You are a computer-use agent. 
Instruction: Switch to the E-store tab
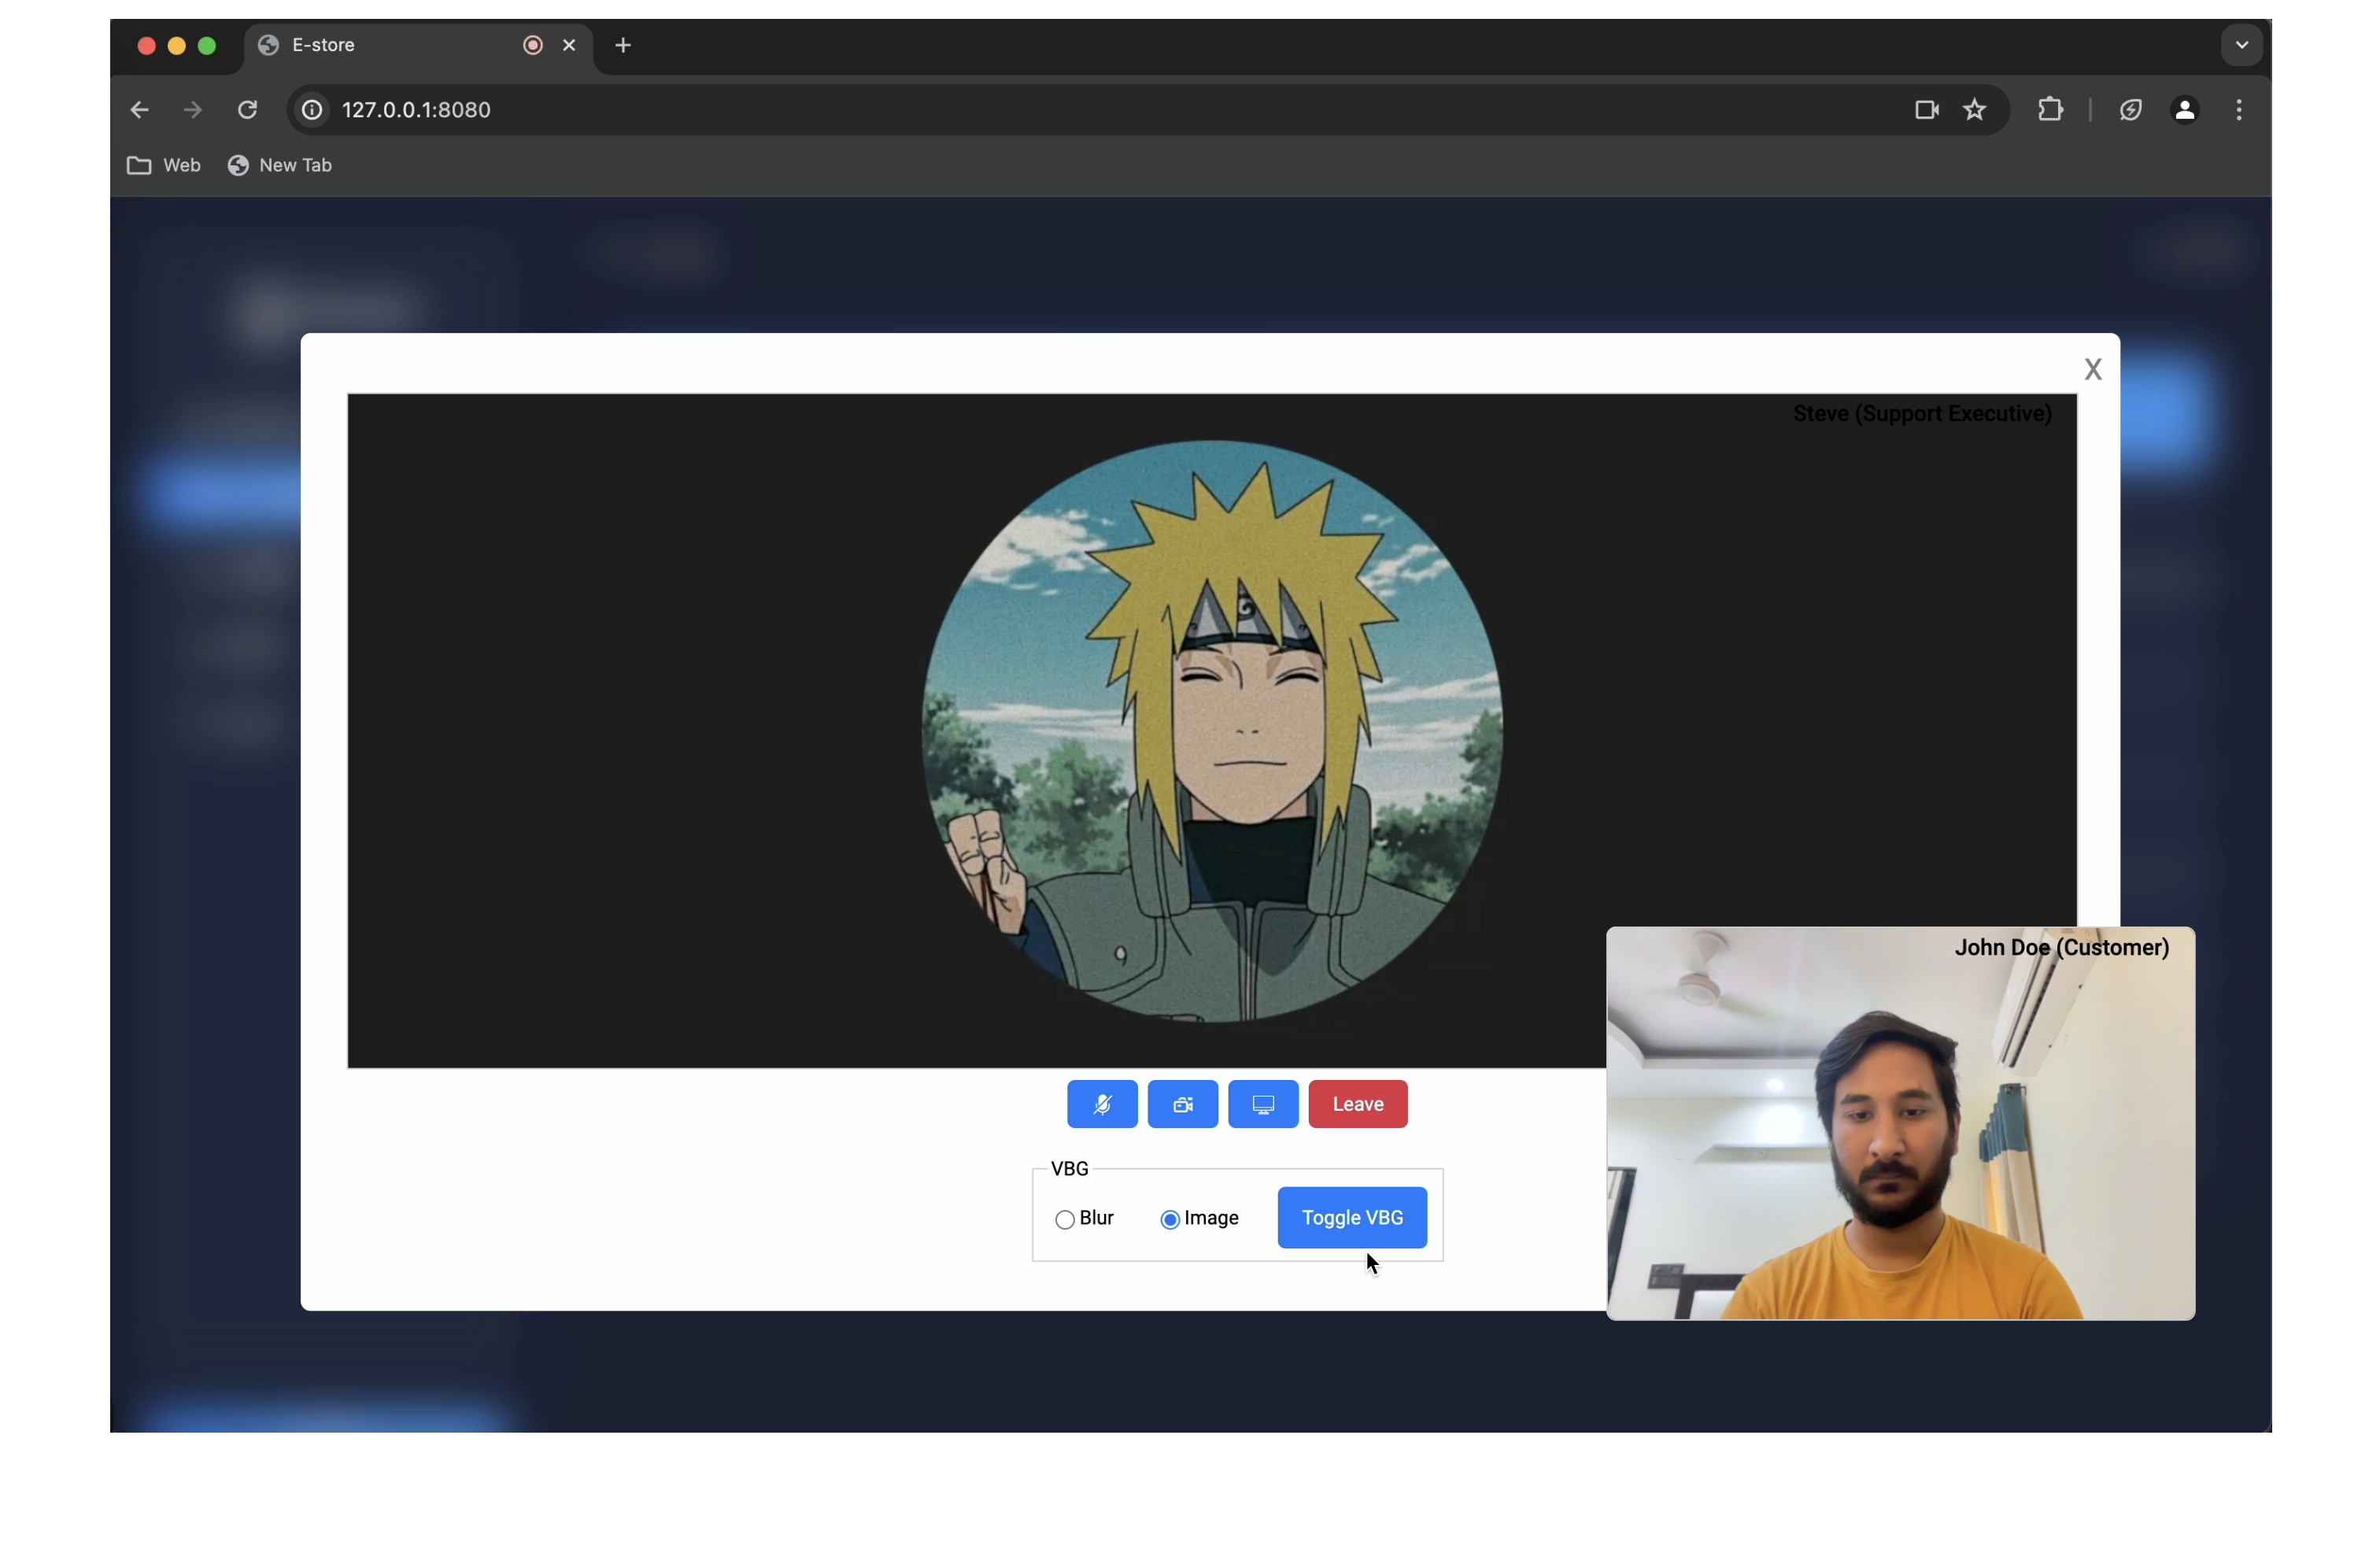point(390,45)
